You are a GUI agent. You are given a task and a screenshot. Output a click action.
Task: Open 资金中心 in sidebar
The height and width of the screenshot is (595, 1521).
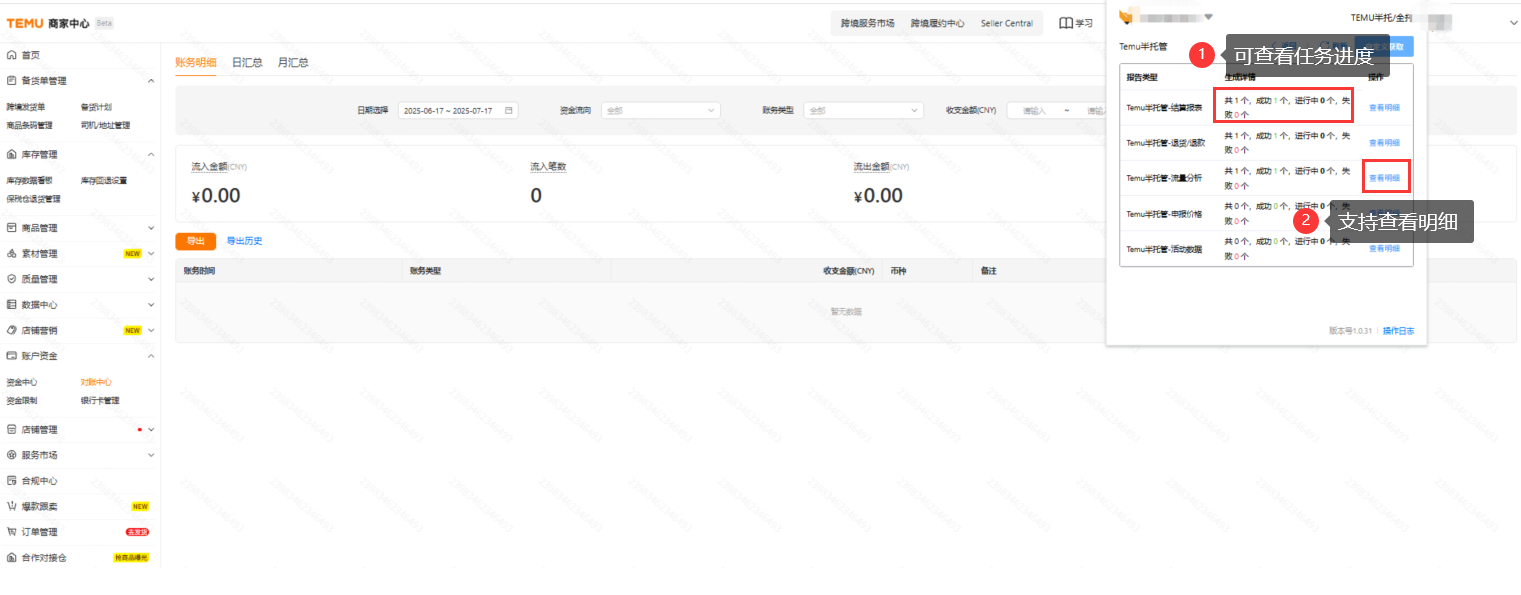(x=21, y=382)
